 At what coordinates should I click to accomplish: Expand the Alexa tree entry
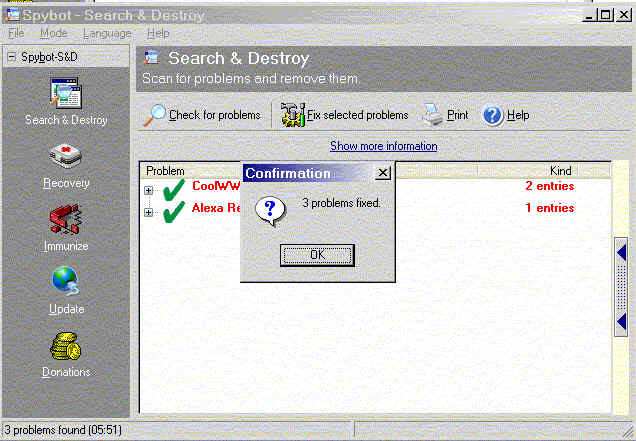point(148,212)
